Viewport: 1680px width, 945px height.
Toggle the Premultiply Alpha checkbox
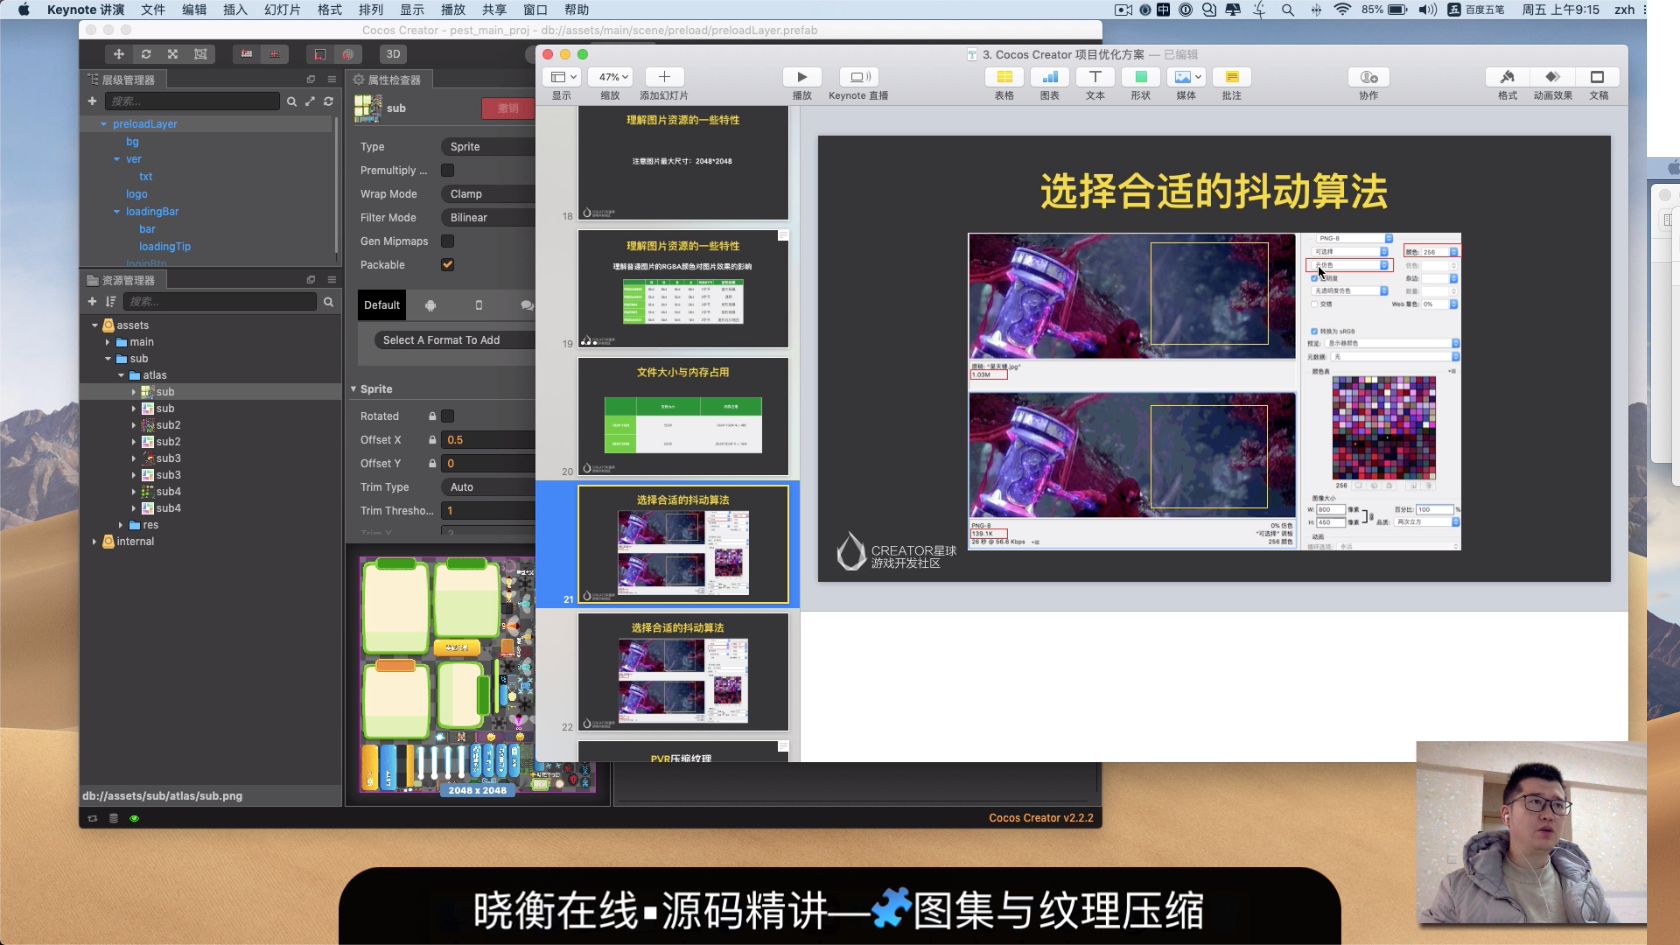(447, 170)
